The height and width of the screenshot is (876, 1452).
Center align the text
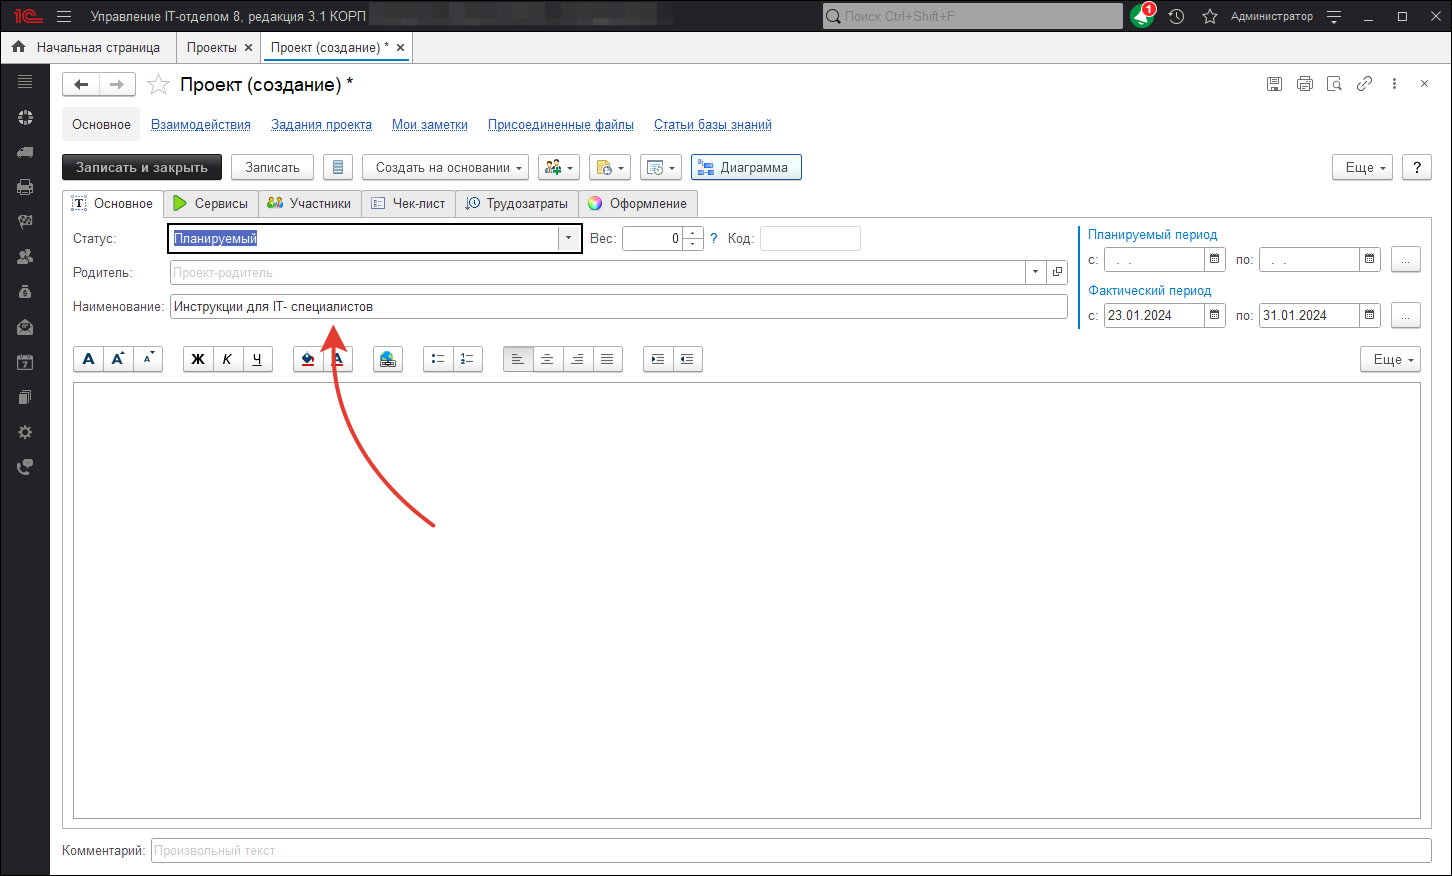point(547,359)
